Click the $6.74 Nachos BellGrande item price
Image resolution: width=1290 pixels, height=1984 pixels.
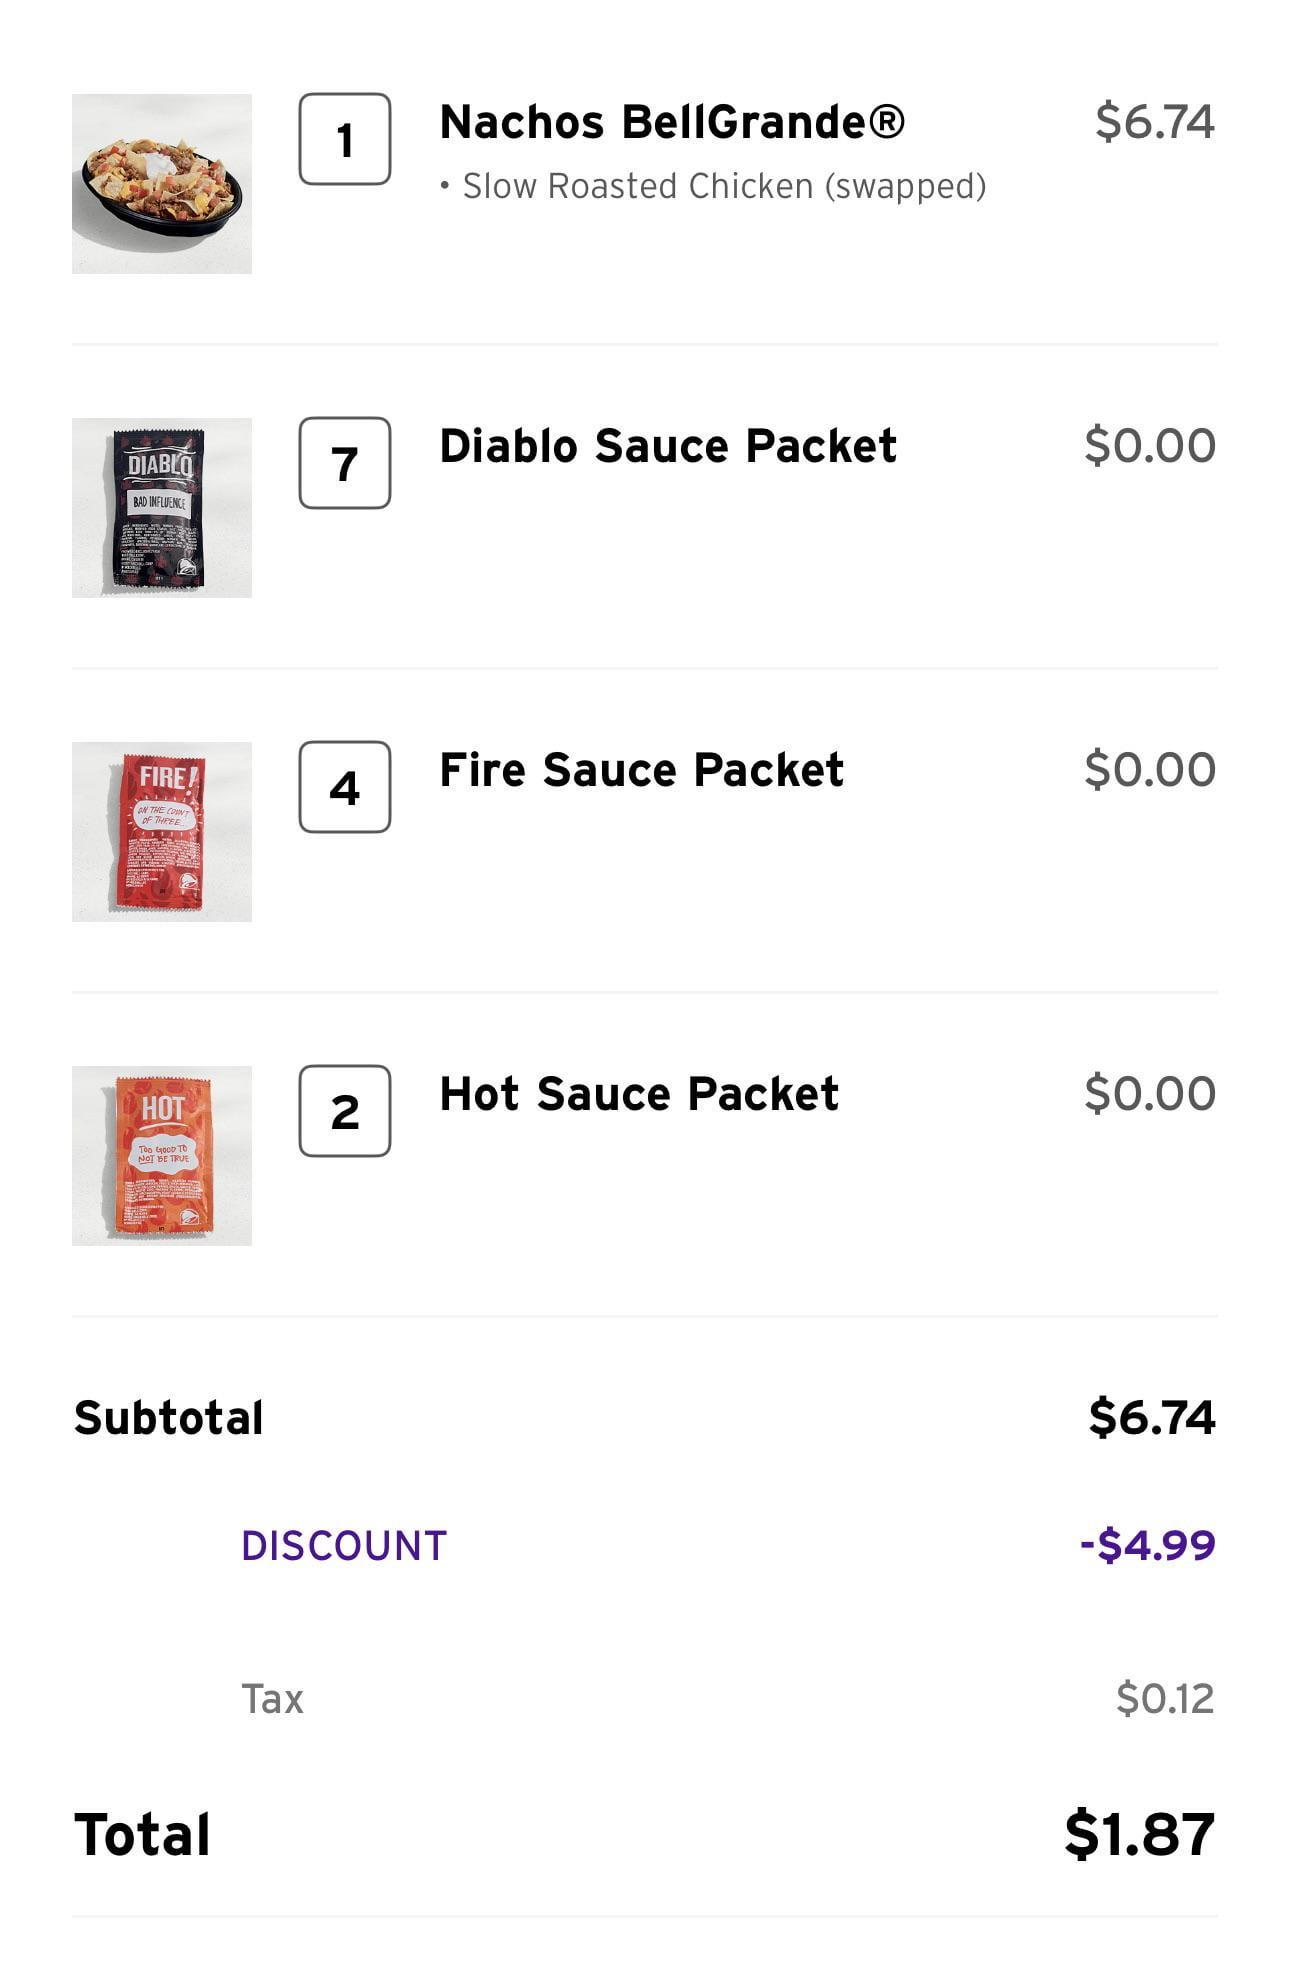[1154, 122]
